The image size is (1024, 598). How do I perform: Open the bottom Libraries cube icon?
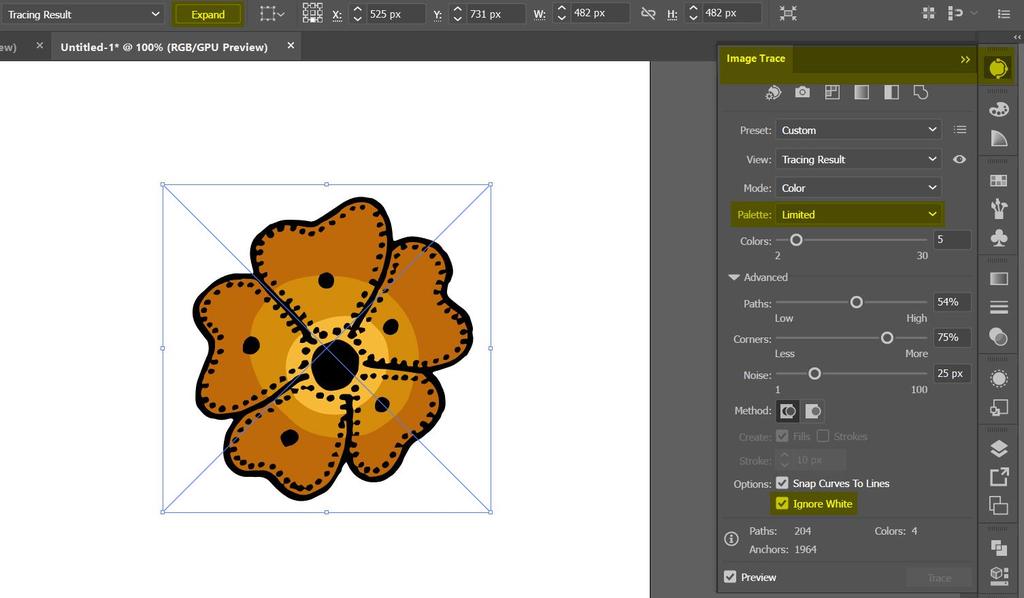click(999, 575)
